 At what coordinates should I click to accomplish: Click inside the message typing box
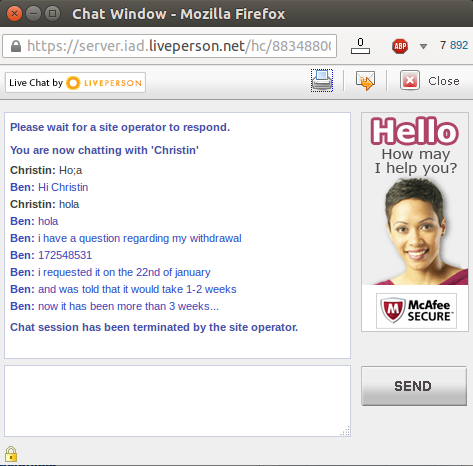[x=177, y=401]
